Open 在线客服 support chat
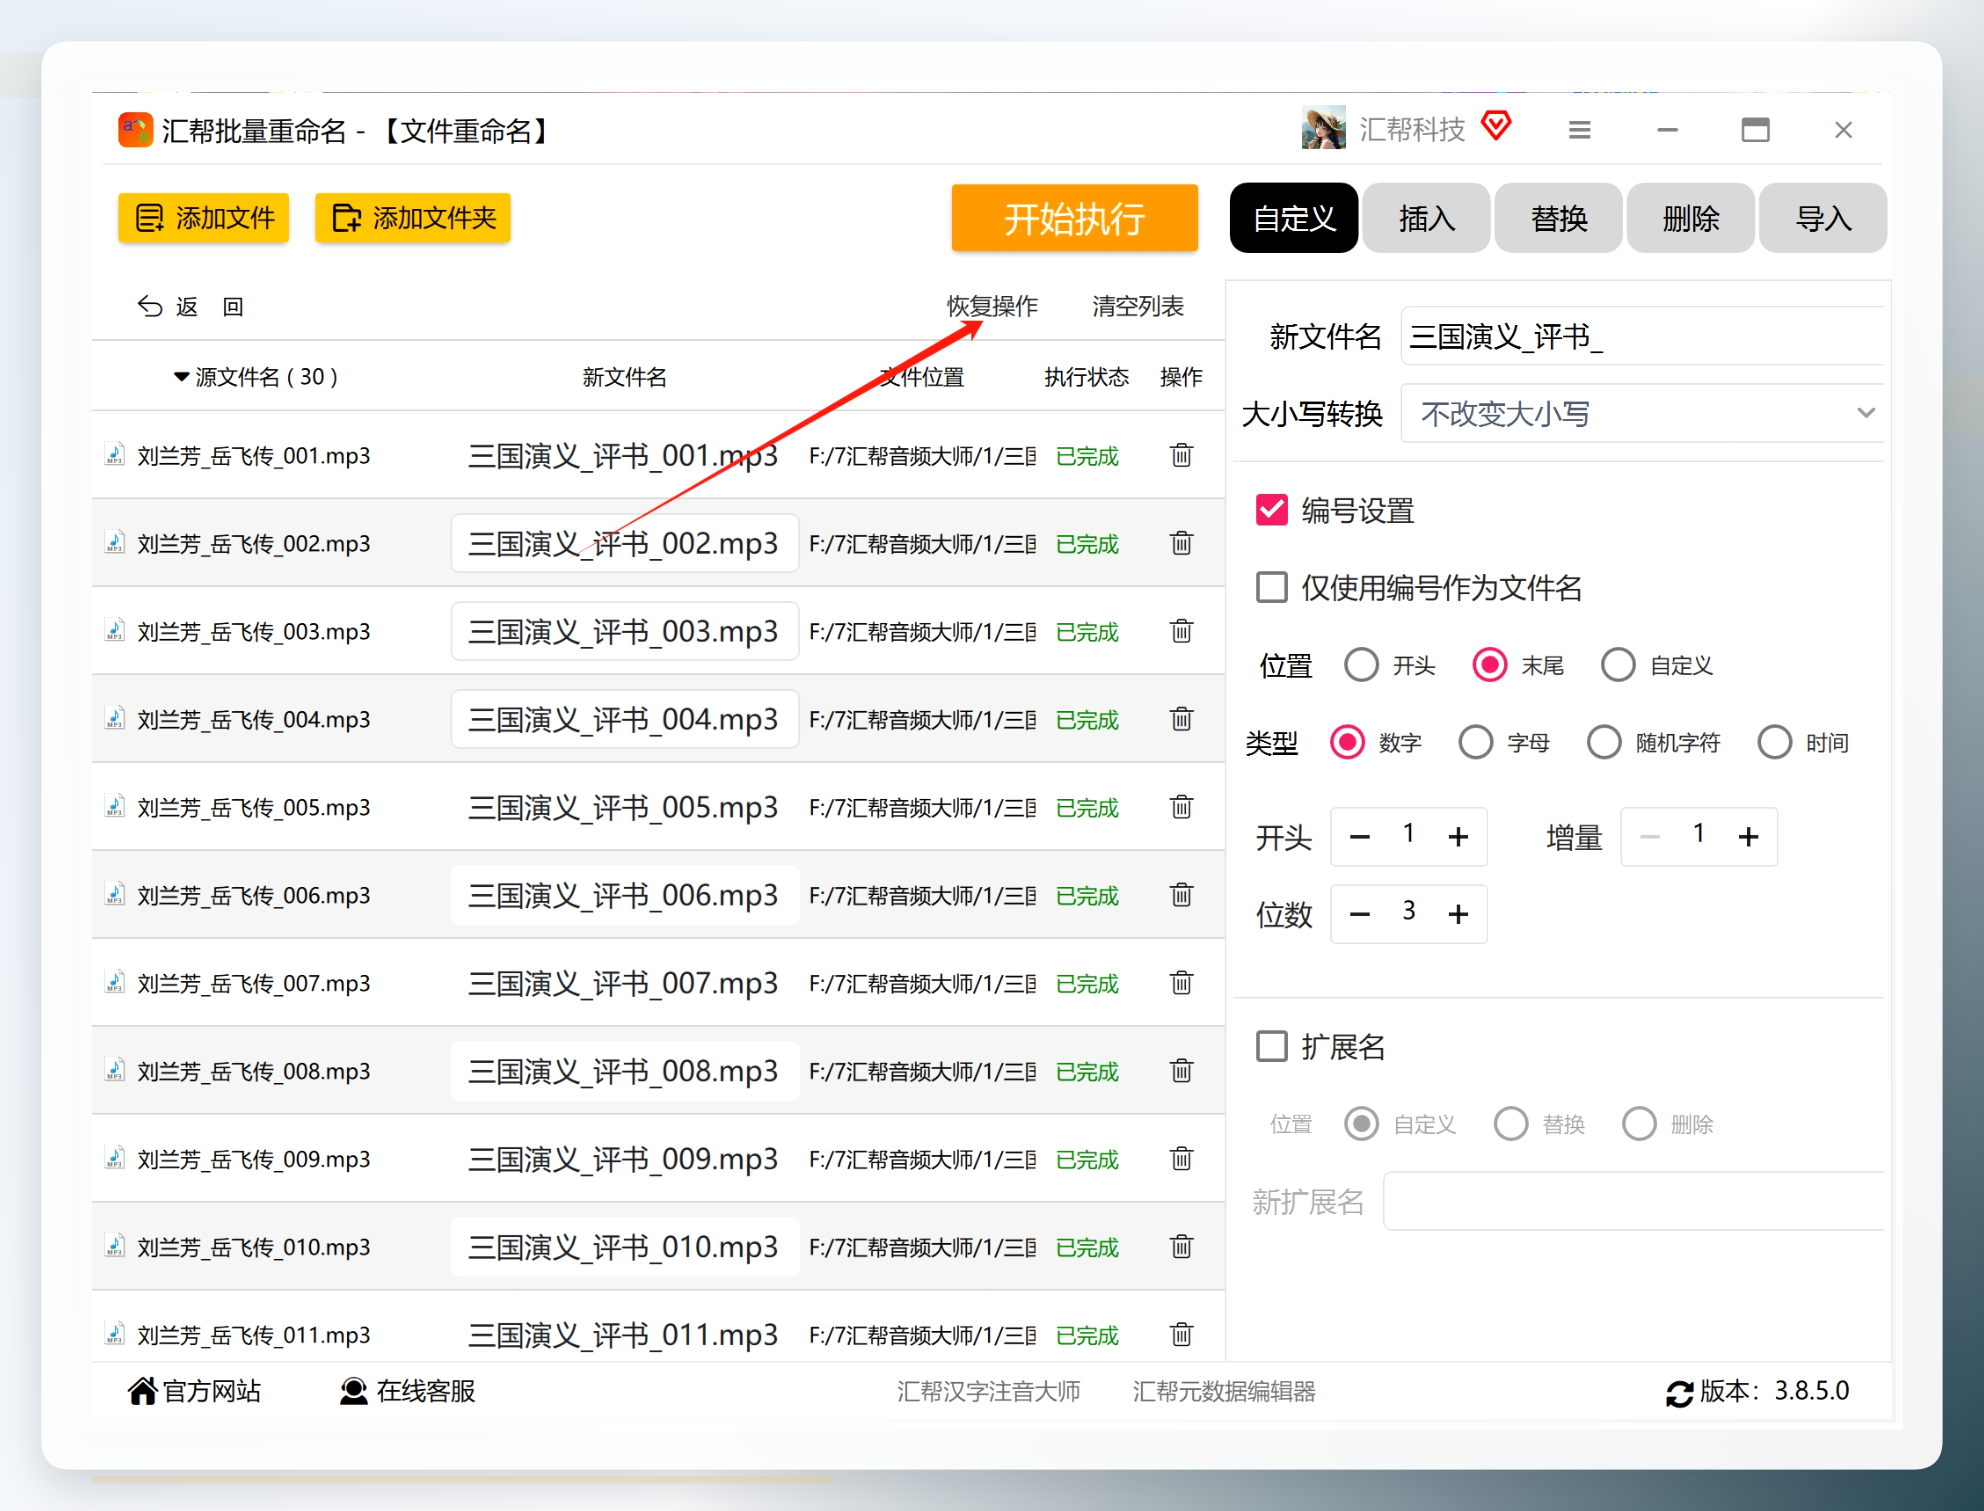 coord(407,1391)
